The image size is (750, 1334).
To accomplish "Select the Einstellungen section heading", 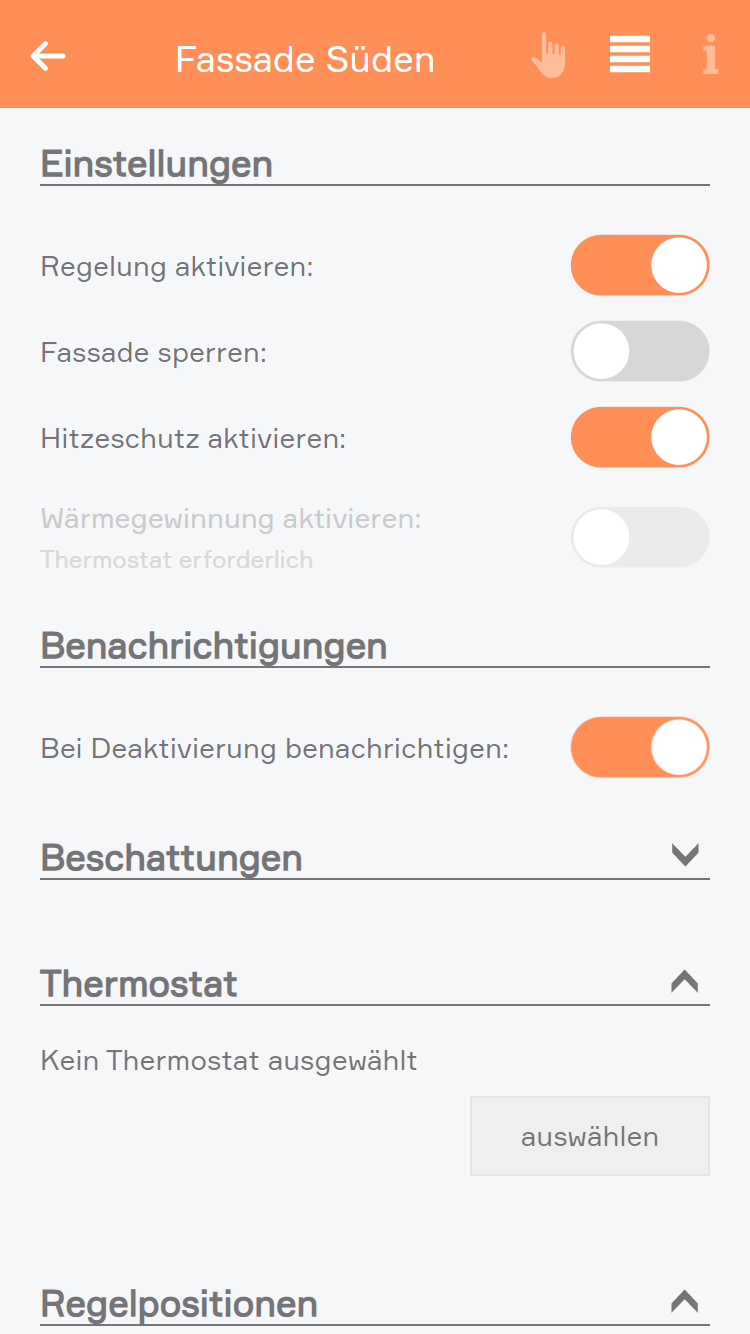I will [x=157, y=163].
